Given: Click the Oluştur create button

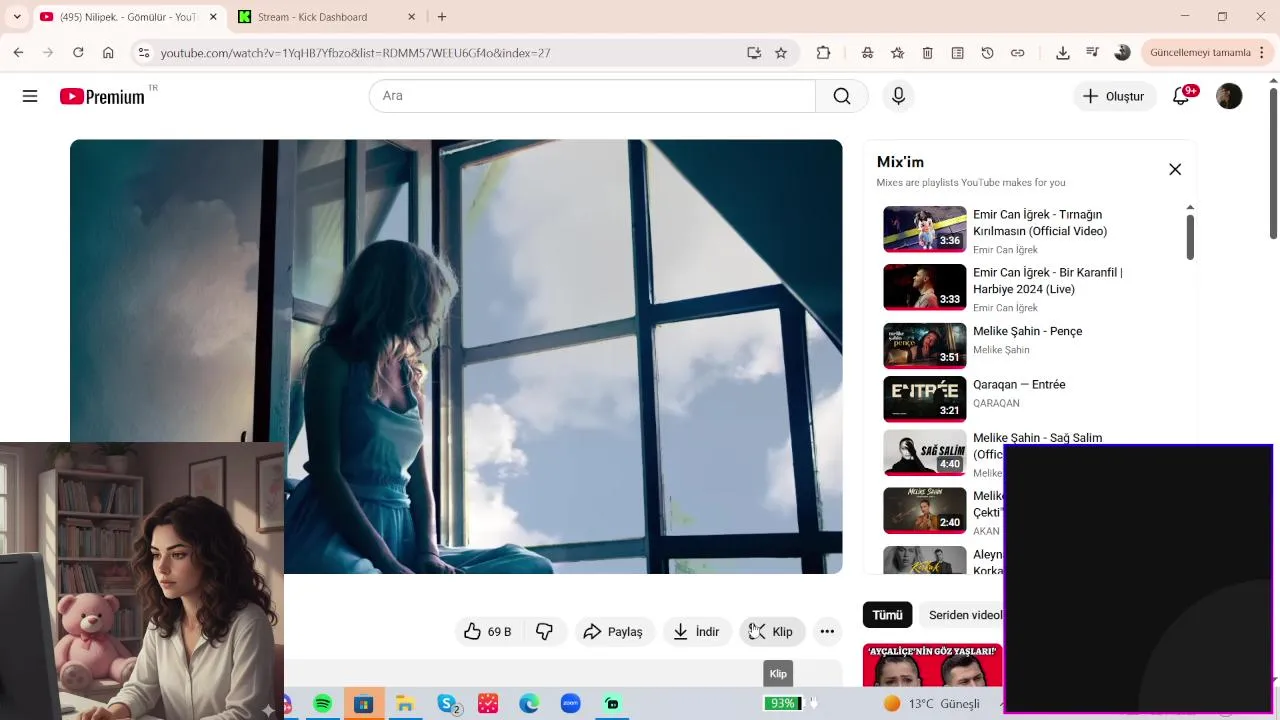Looking at the screenshot, I should coord(1114,96).
